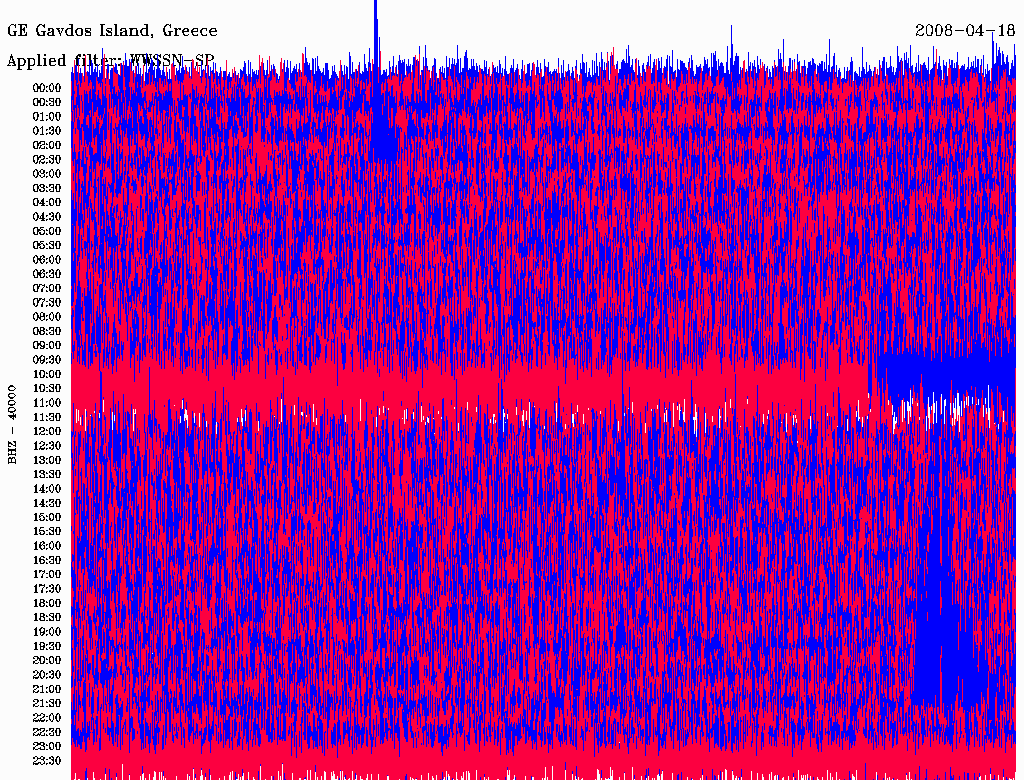Click the station title GE Gavdos Island, Greece
This screenshot has height=780, width=1024.
(x=112, y=31)
